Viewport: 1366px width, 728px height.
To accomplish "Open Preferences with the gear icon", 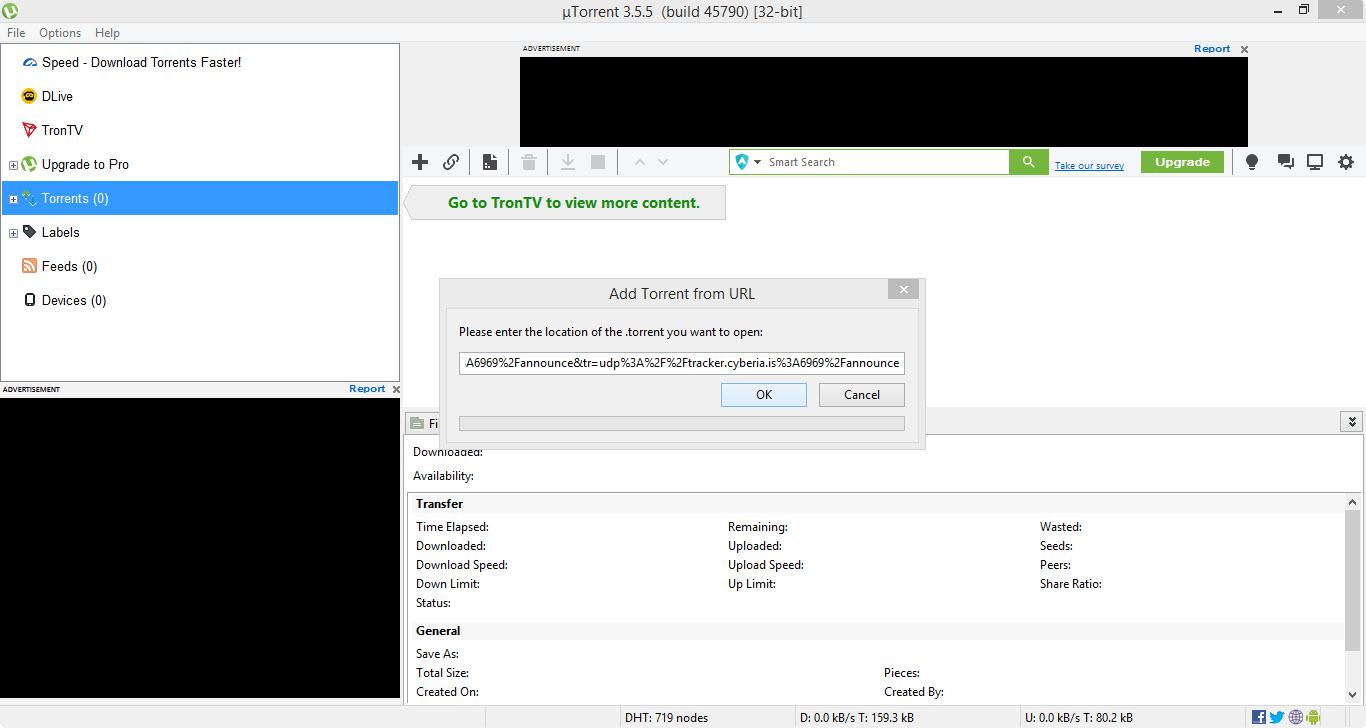I will 1346,162.
